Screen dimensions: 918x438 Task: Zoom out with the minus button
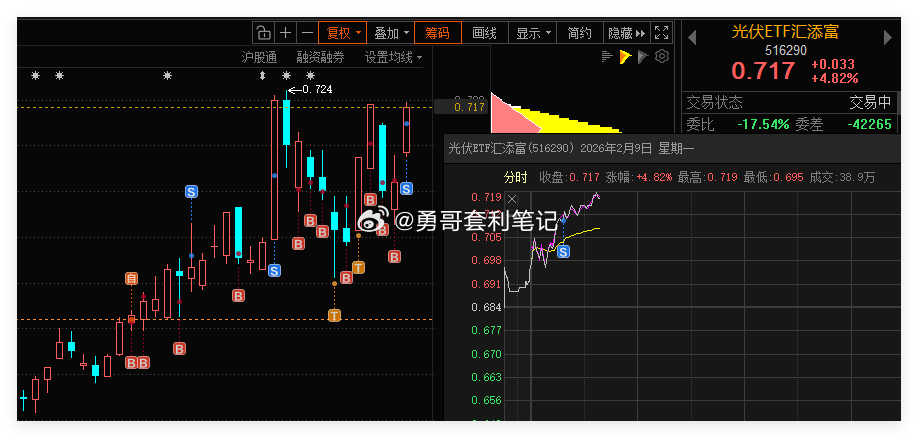point(307,33)
